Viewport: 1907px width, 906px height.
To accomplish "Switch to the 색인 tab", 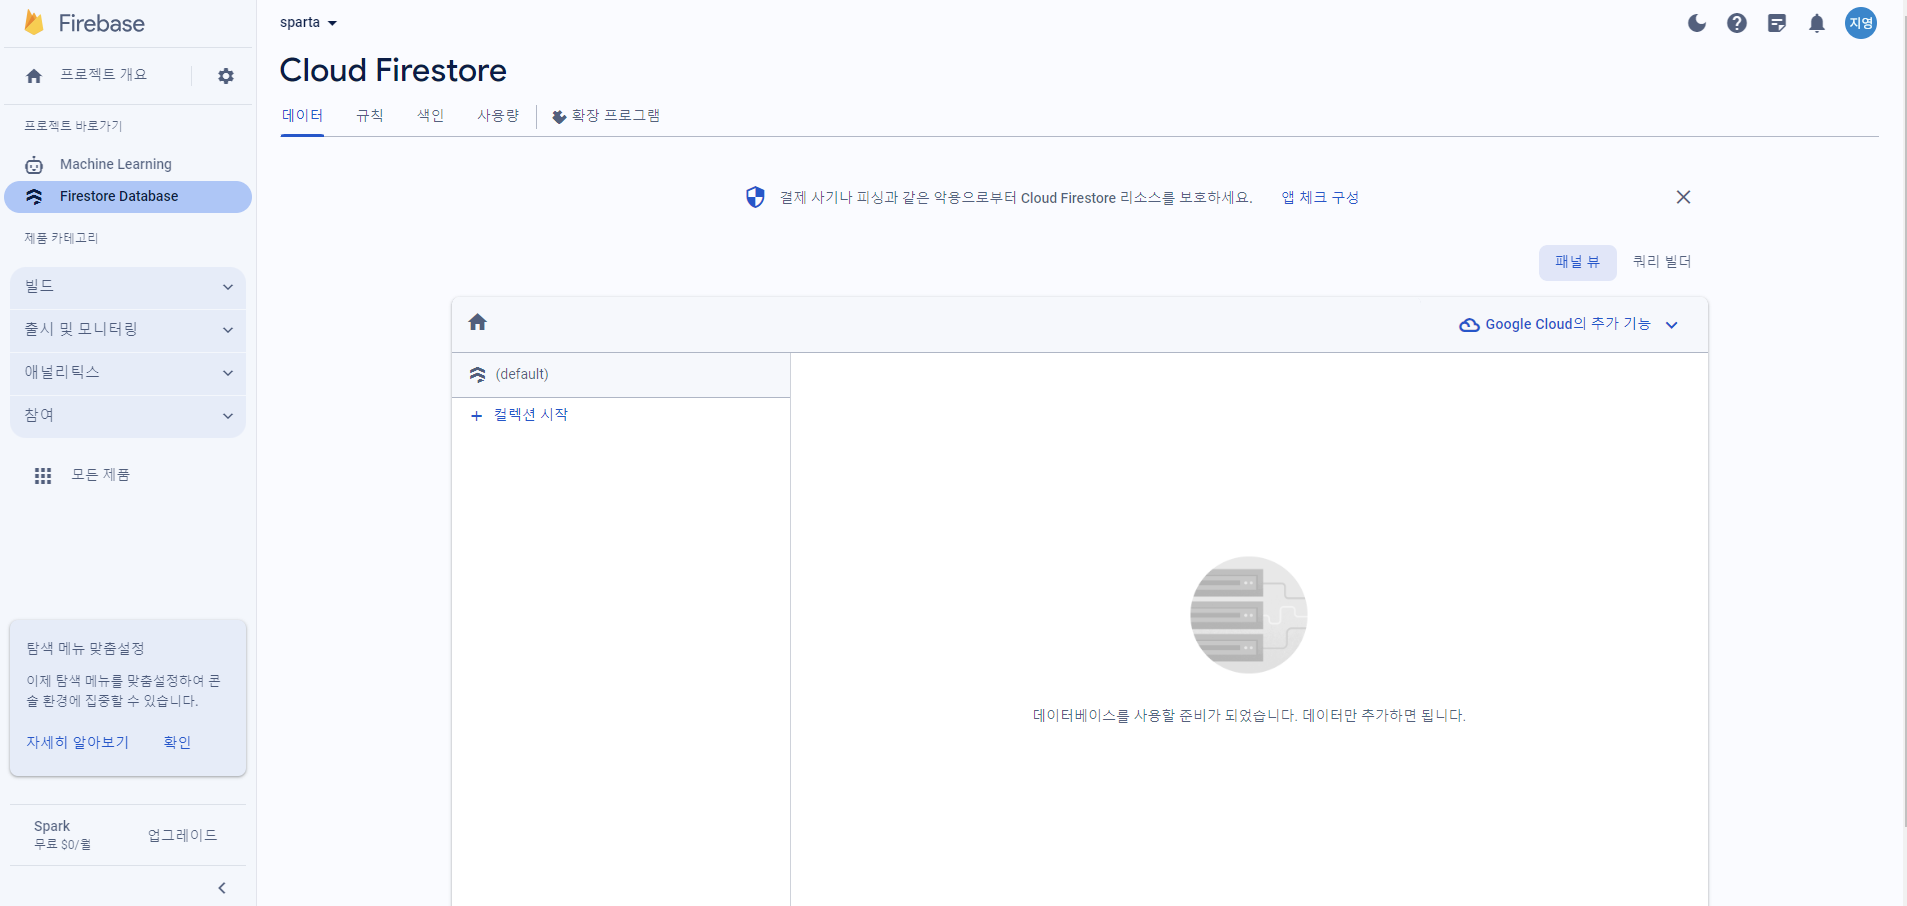I will click(x=430, y=116).
